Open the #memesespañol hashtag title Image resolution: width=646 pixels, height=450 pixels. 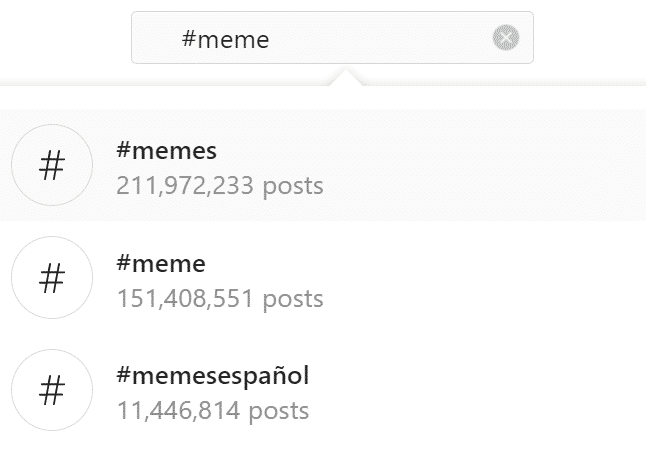pos(213,376)
